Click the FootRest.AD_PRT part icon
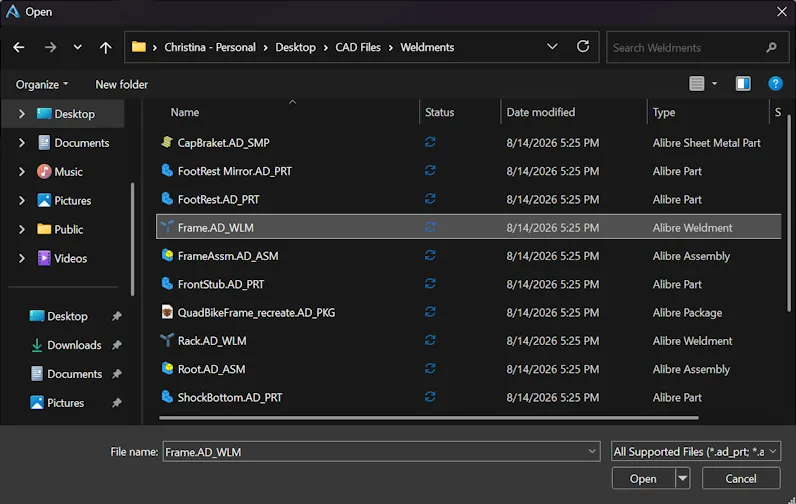The width and height of the screenshot is (796, 504). click(167, 199)
